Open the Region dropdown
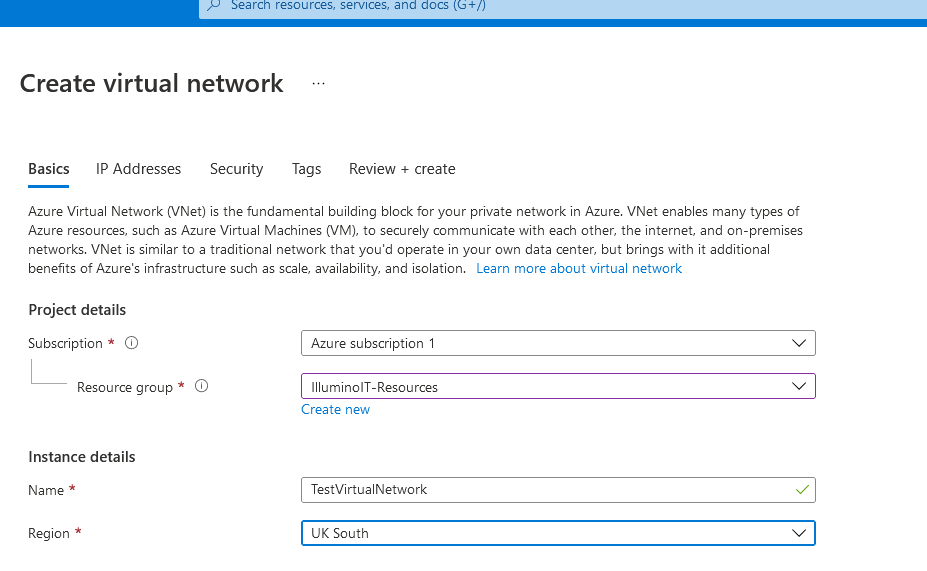Viewport: 927px width, 571px height. point(558,533)
